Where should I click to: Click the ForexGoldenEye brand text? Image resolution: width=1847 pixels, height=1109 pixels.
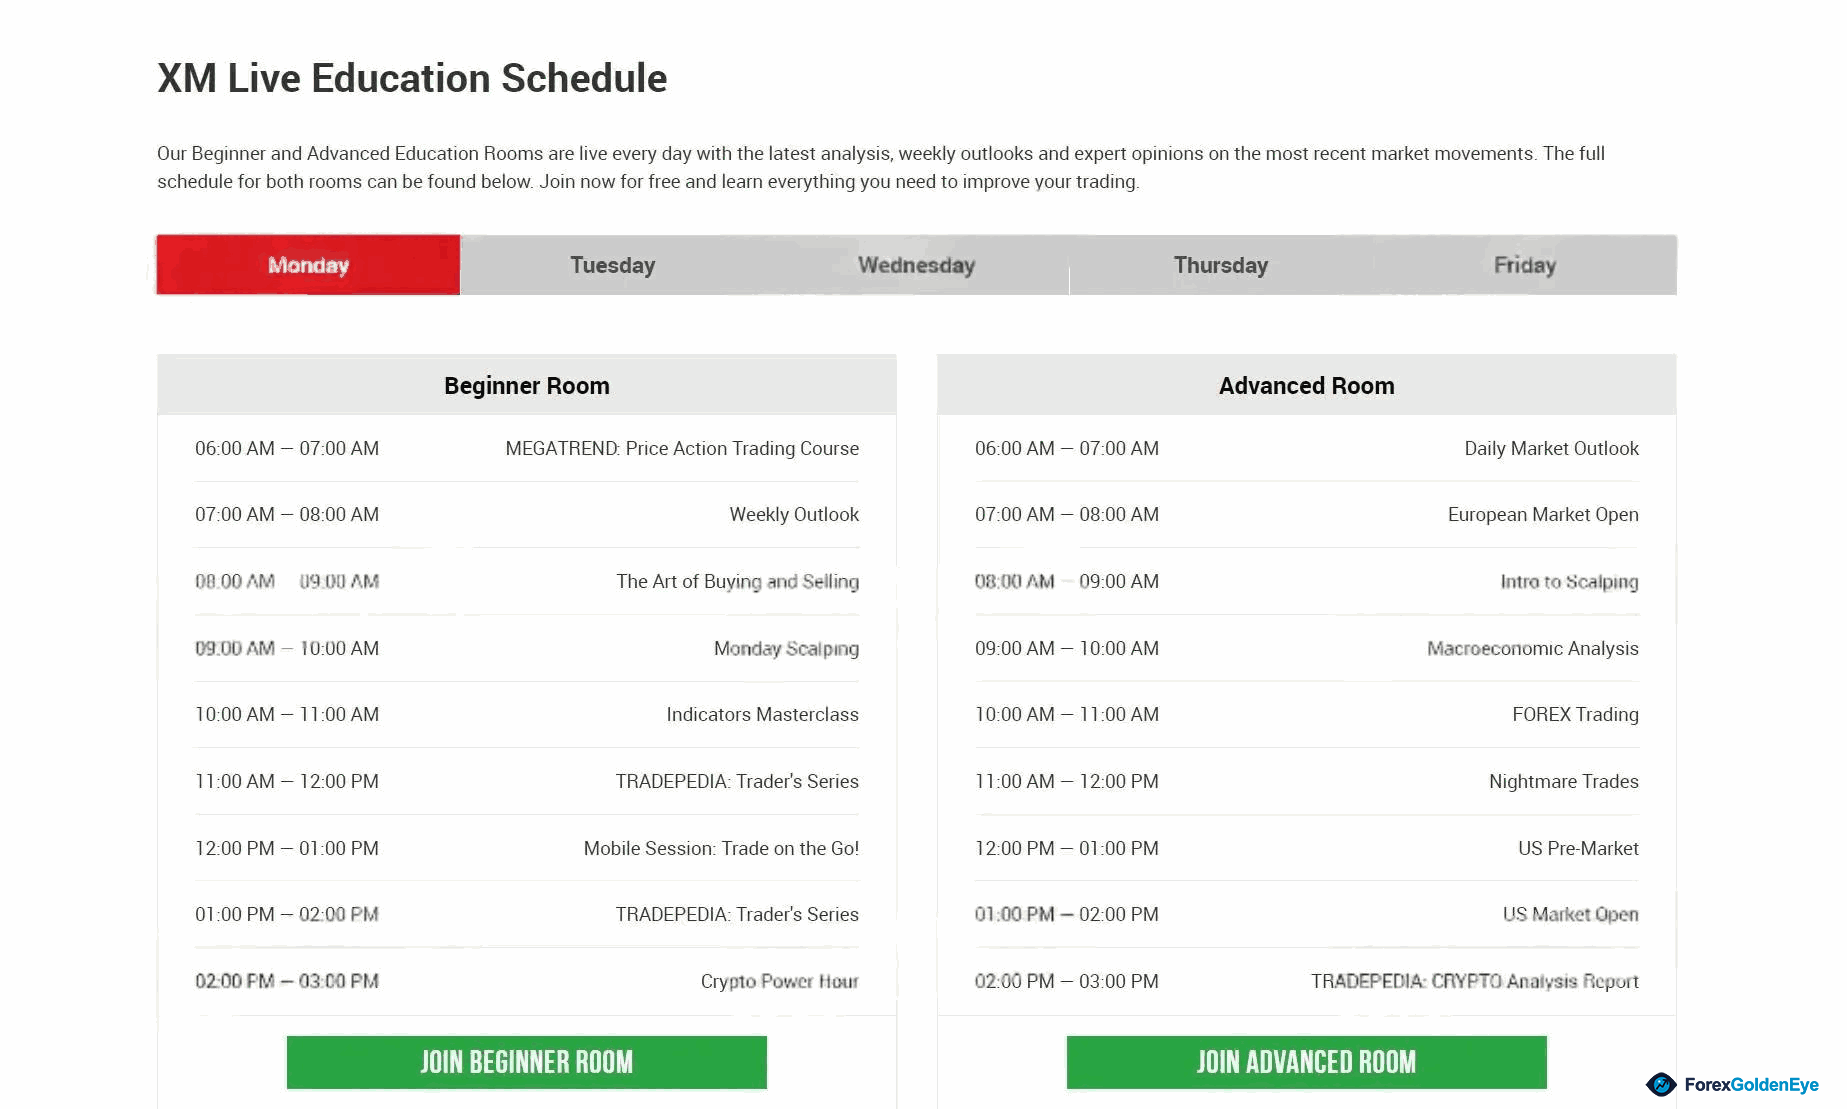1751,1085
